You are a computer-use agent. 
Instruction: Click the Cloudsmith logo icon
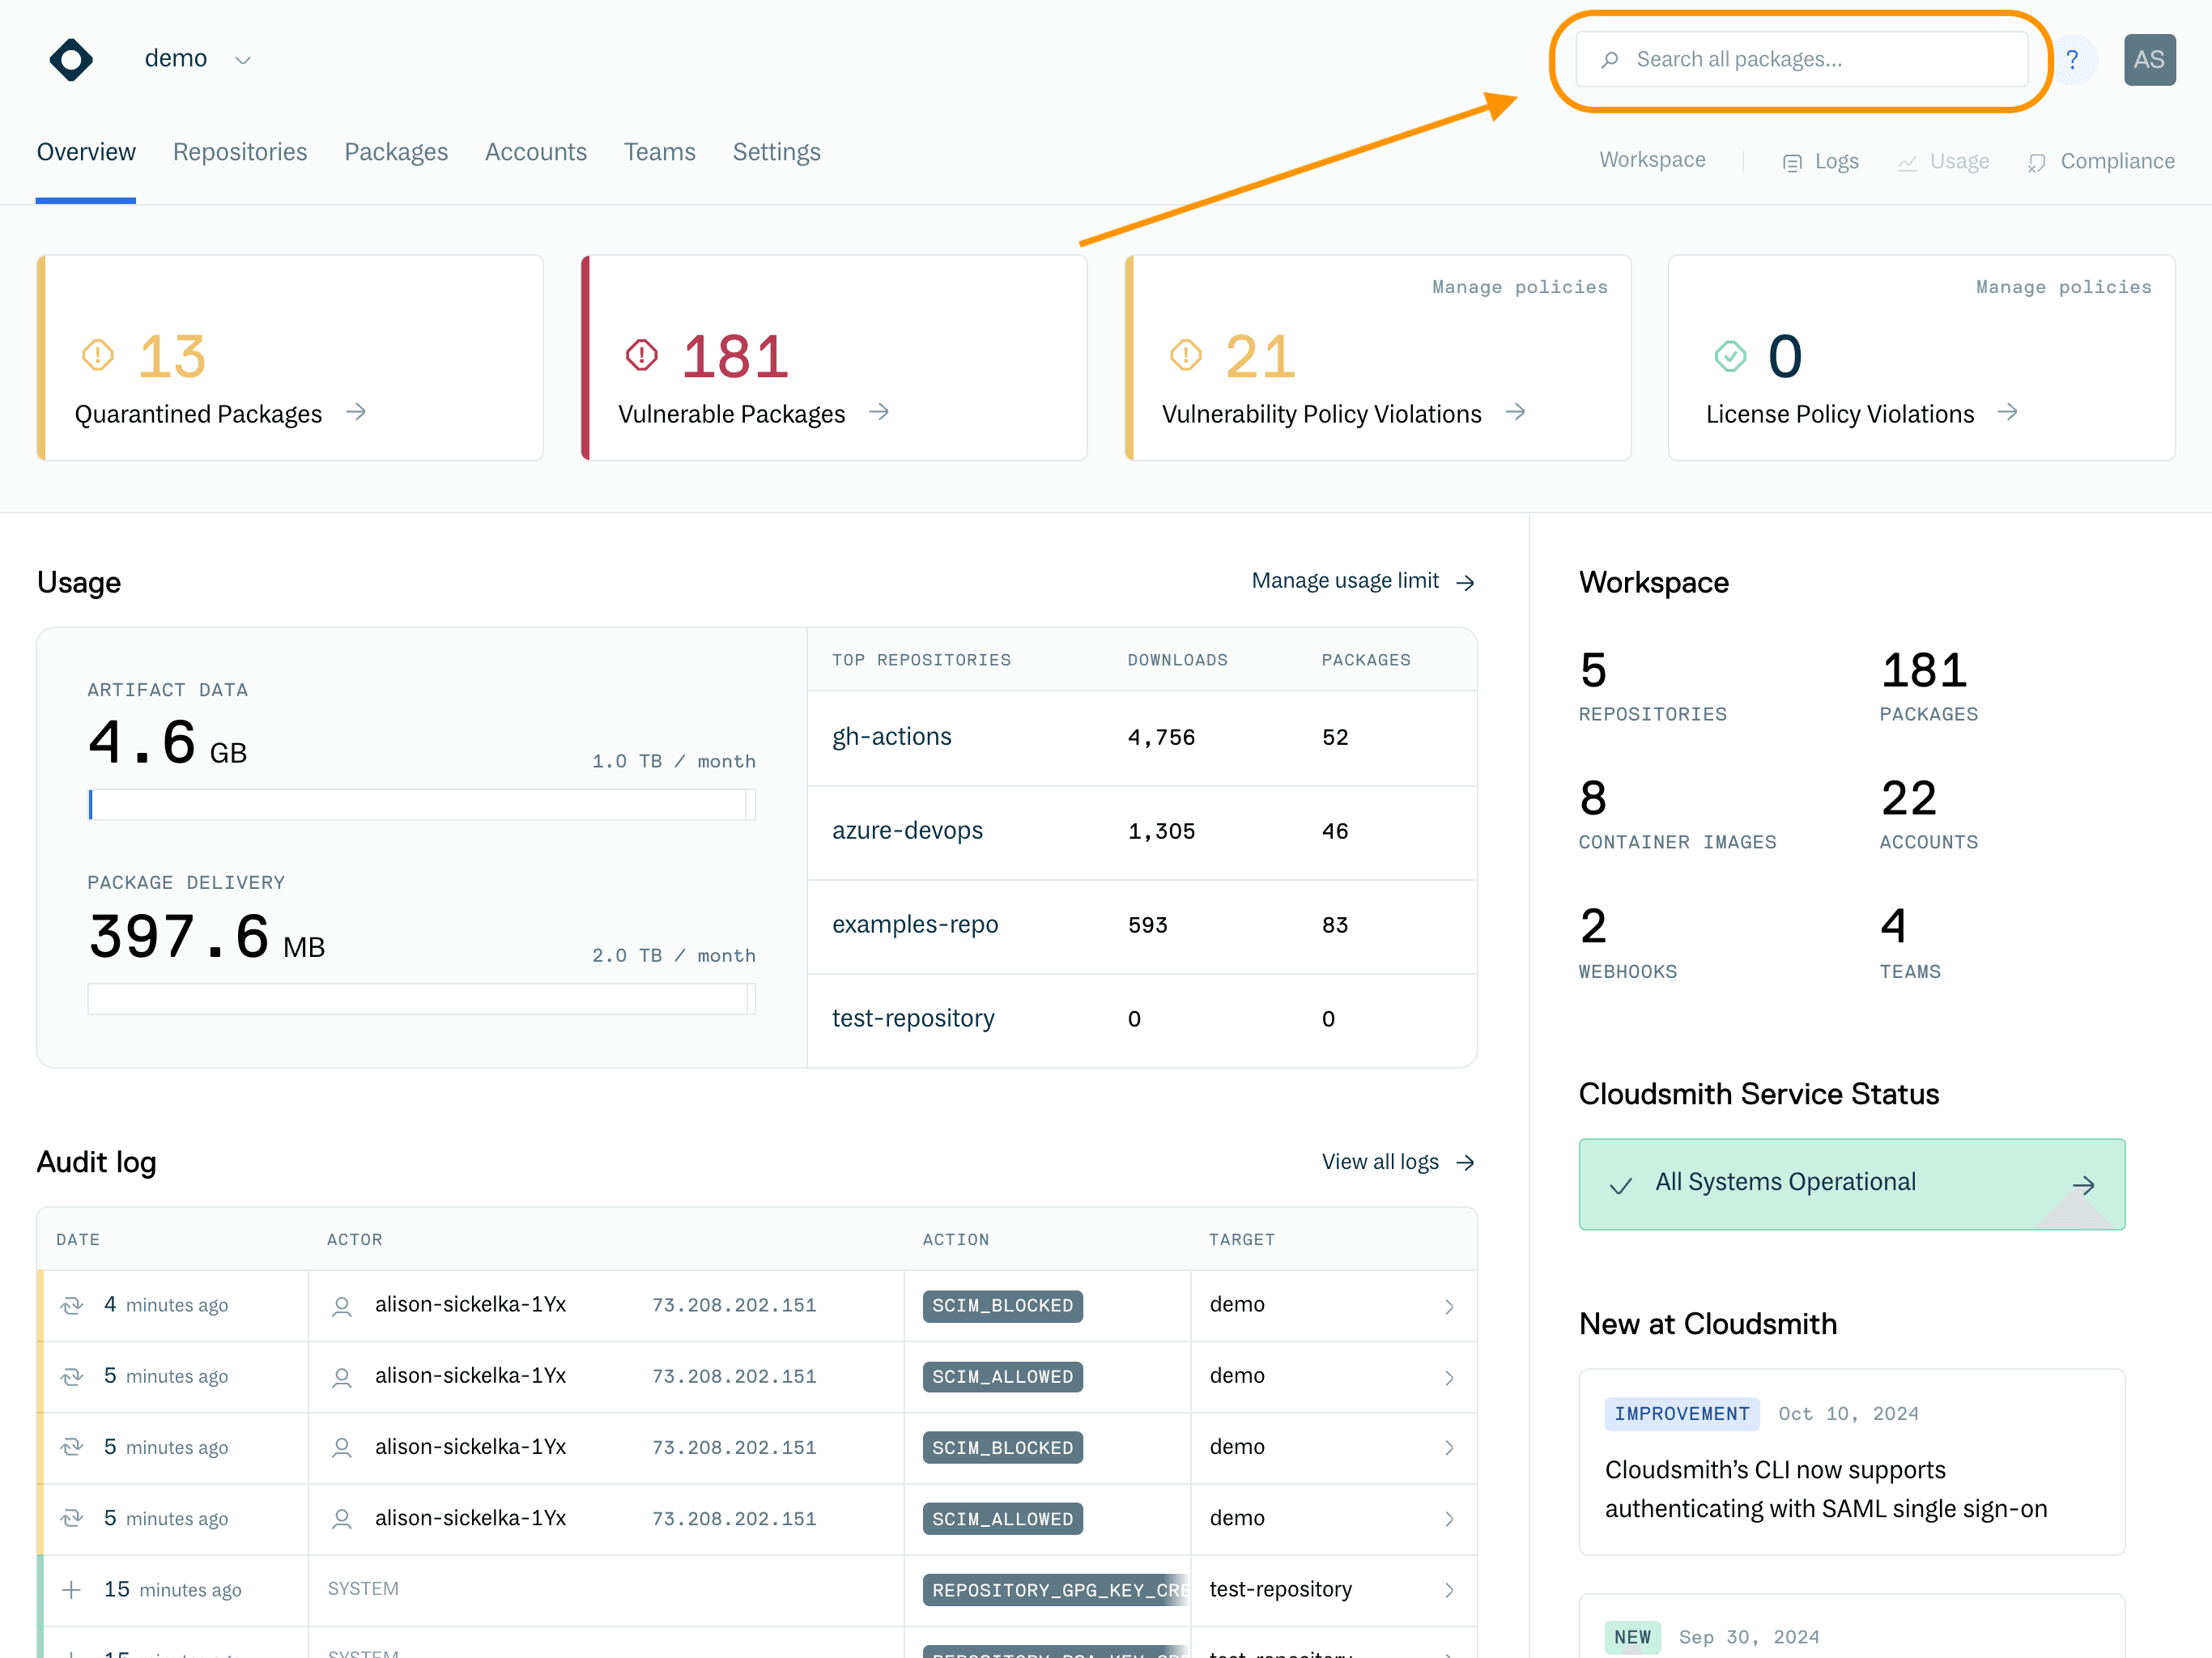(x=71, y=60)
